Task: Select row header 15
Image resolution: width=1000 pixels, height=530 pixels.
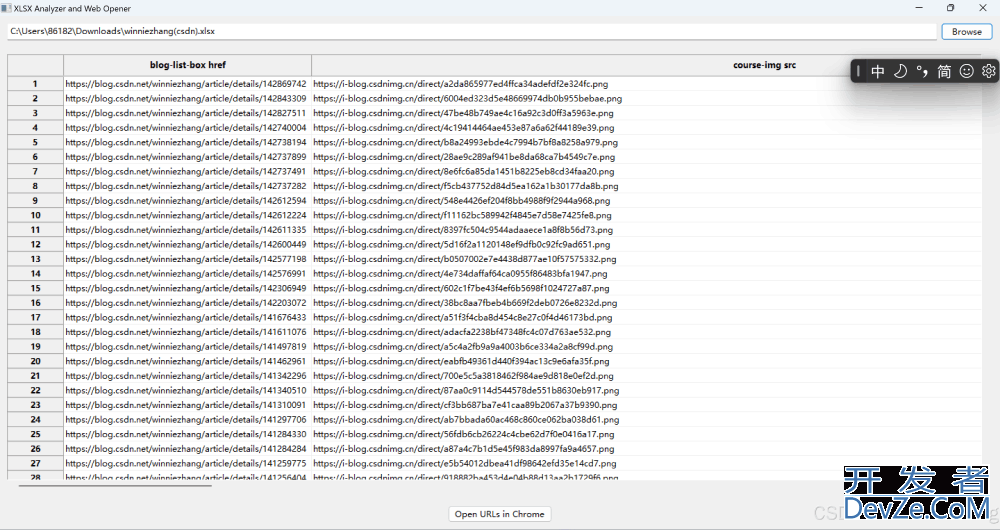Action: [35, 288]
